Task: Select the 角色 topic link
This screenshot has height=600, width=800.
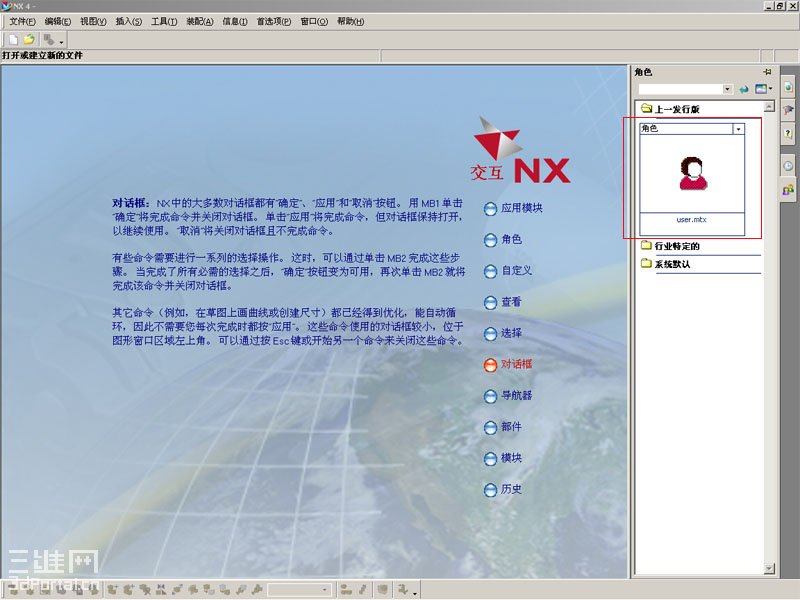Action: 503,239
